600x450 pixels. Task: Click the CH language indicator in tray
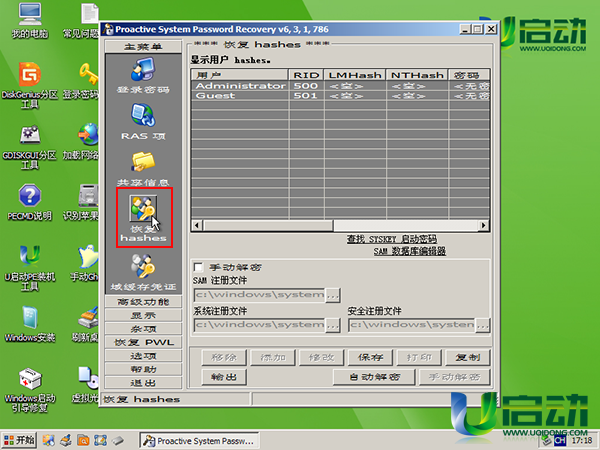(559, 440)
